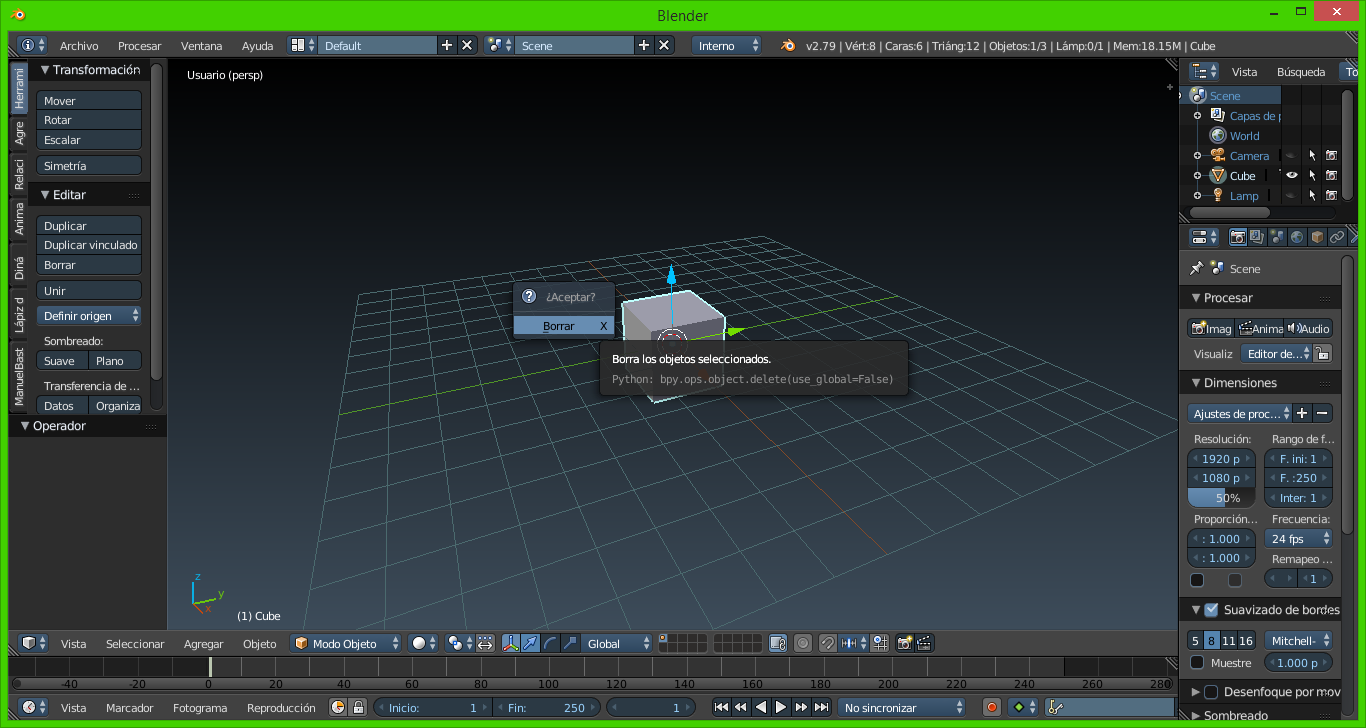Toggle the 3D manipulator axes icon
Viewport: 1366px width, 728px height.
coord(510,644)
